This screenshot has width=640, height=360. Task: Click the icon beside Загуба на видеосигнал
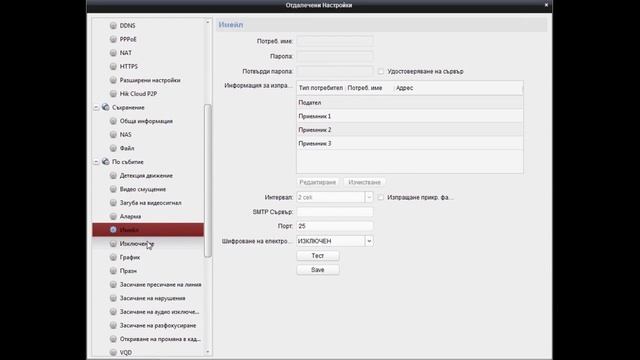(x=113, y=202)
